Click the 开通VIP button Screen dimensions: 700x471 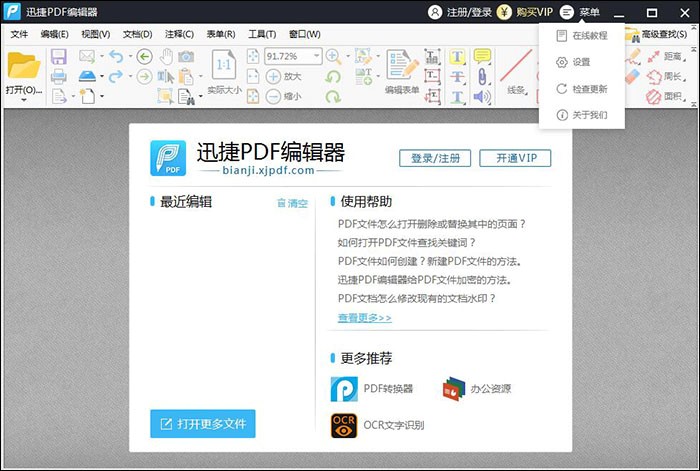515,158
